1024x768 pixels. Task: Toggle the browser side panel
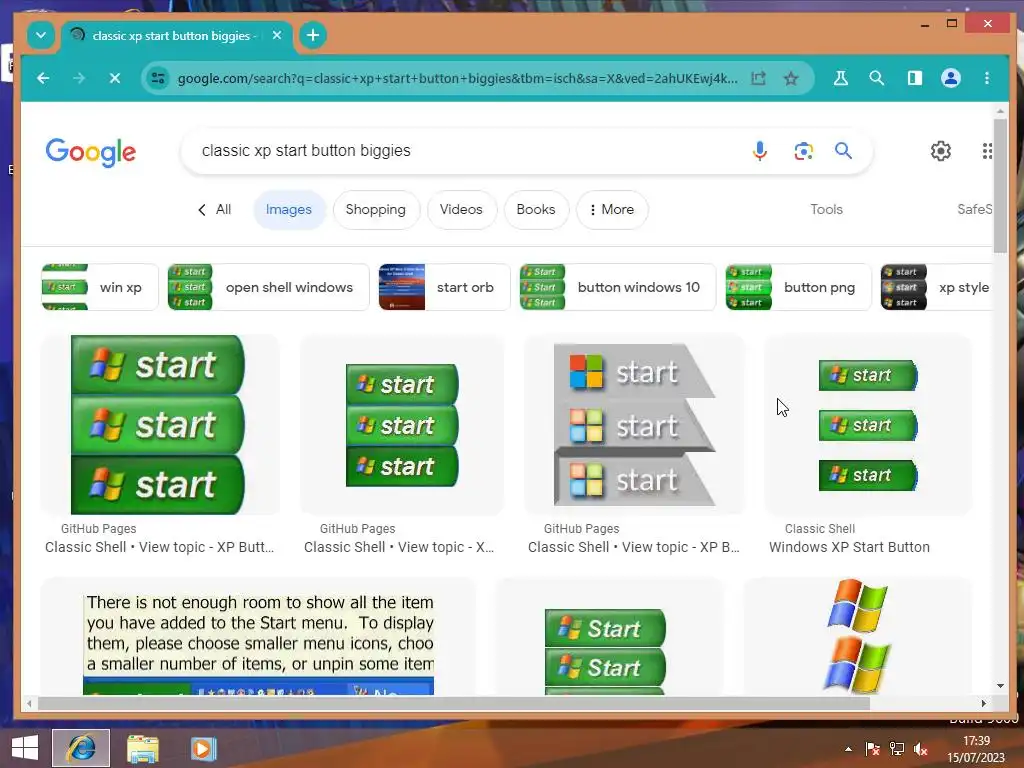click(914, 78)
